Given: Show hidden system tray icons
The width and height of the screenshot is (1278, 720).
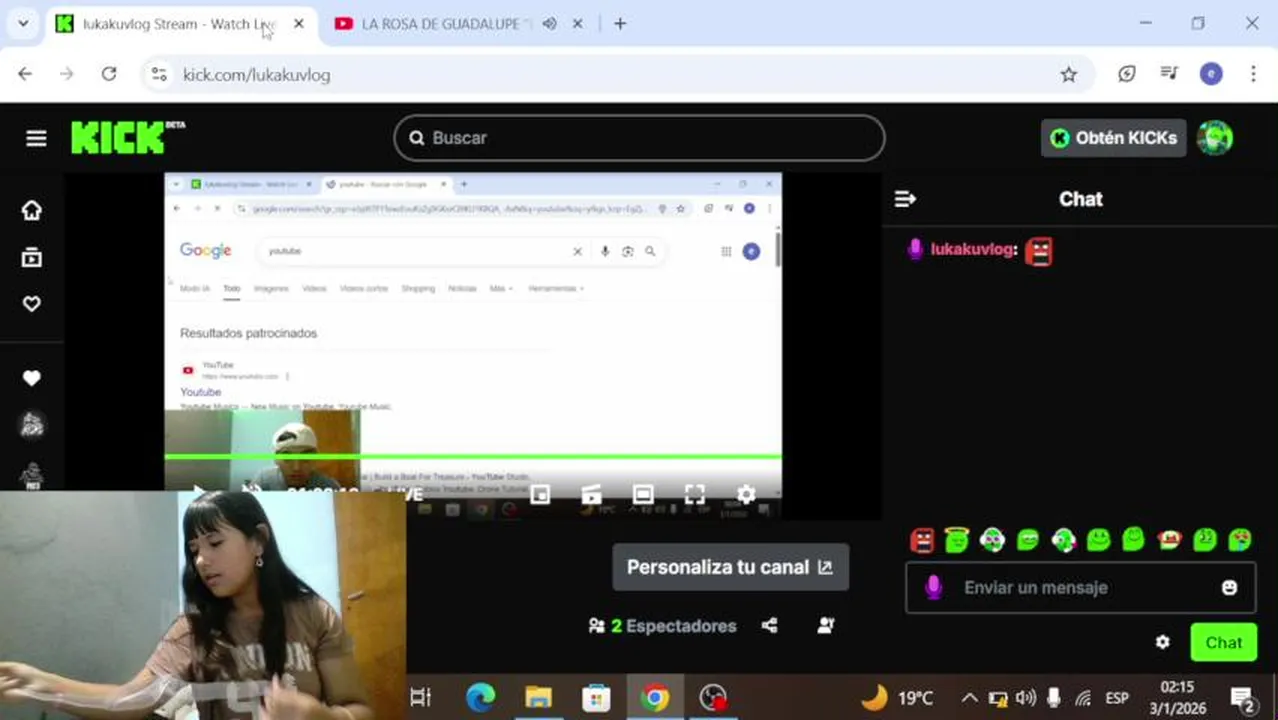Looking at the screenshot, I should pyautogui.click(x=969, y=698).
